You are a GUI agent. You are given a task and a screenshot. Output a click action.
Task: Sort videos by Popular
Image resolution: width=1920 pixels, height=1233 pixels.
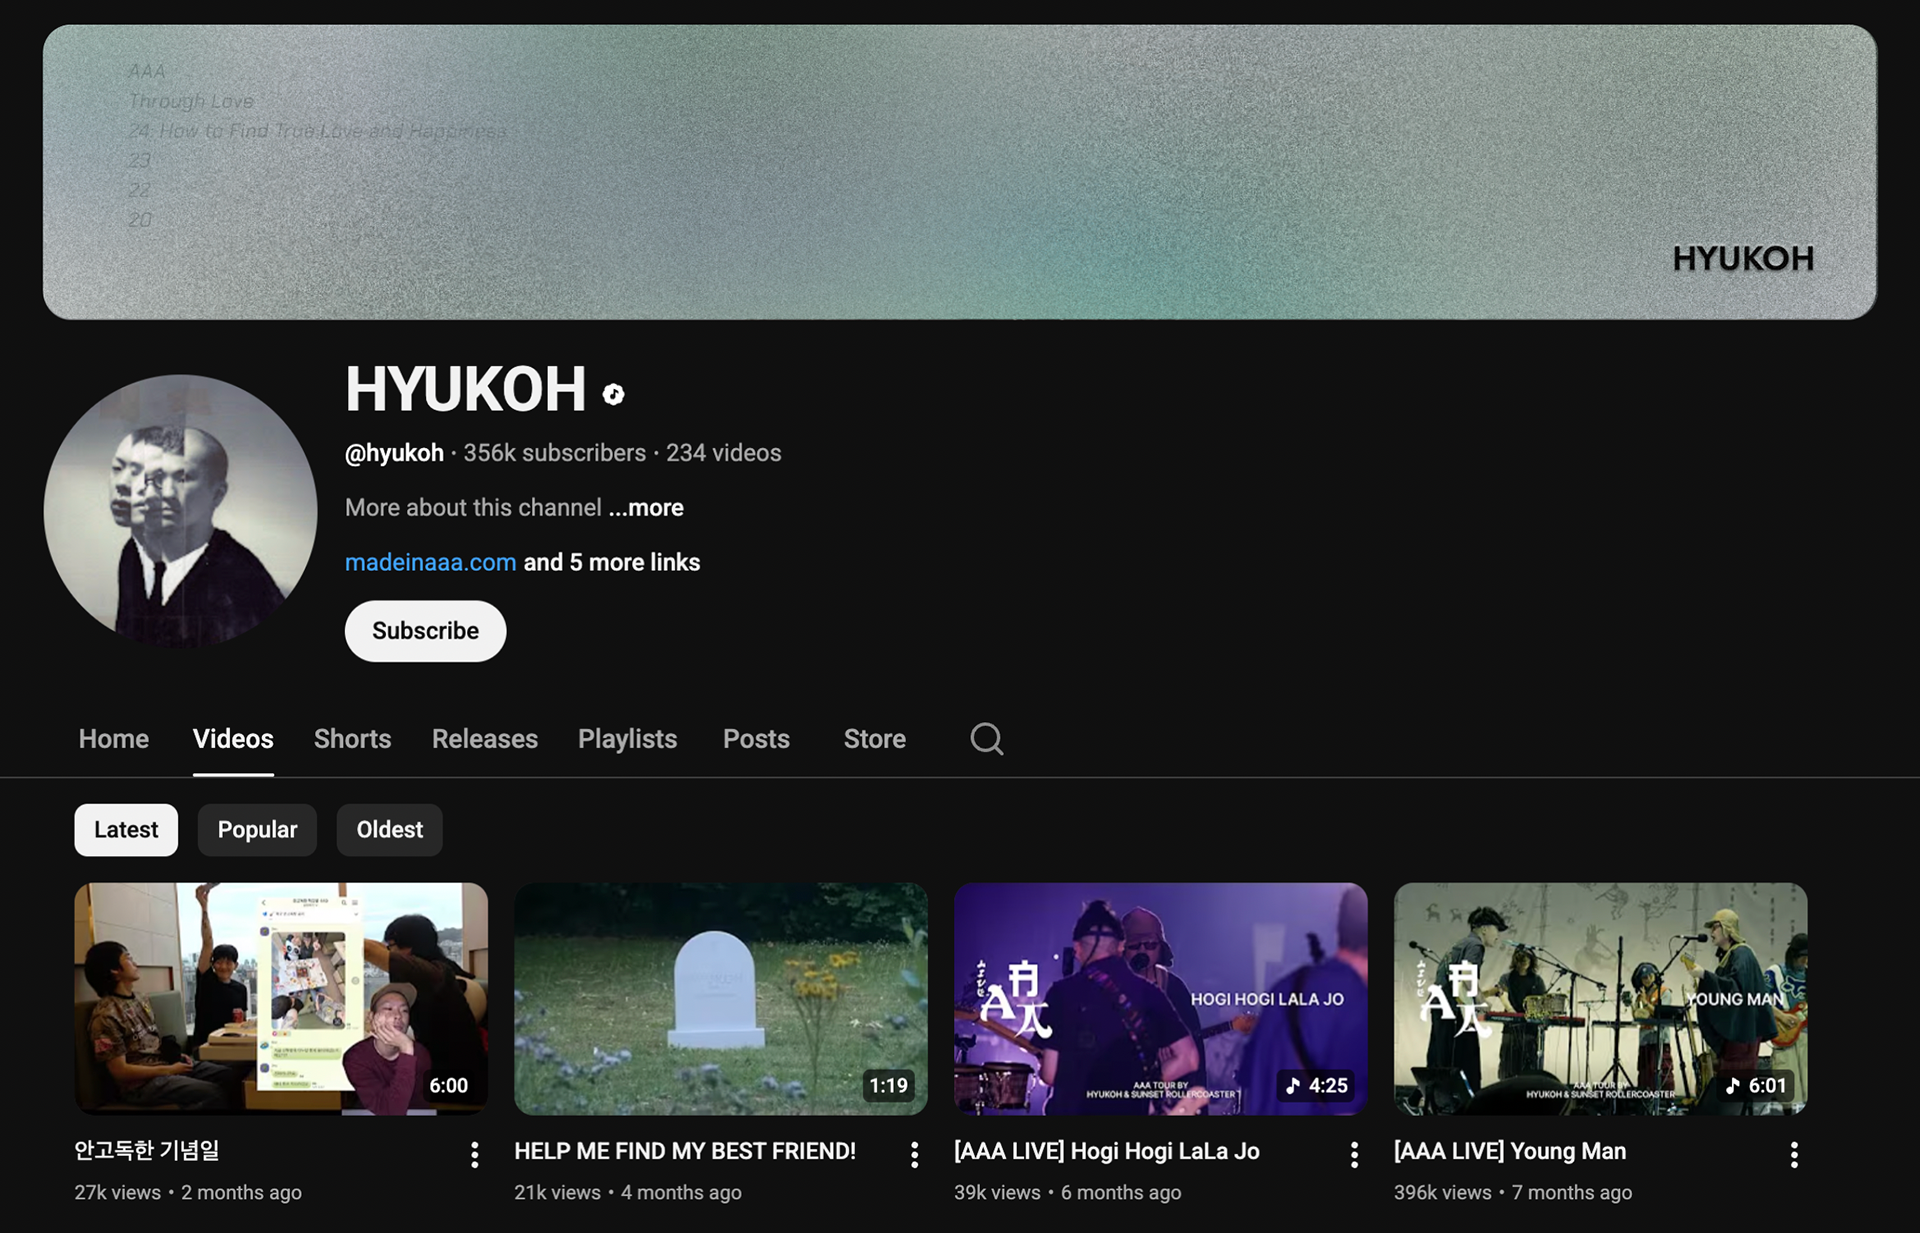pos(257,830)
